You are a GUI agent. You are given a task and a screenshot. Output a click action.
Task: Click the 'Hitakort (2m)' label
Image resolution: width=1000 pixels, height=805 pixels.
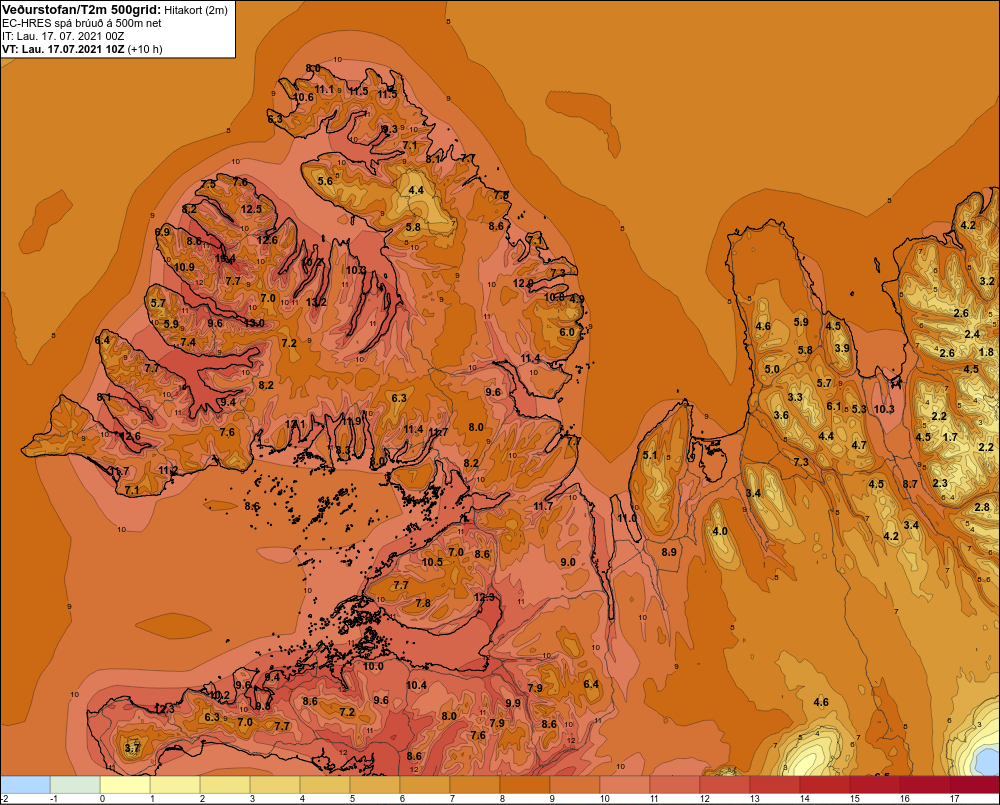click(196, 10)
